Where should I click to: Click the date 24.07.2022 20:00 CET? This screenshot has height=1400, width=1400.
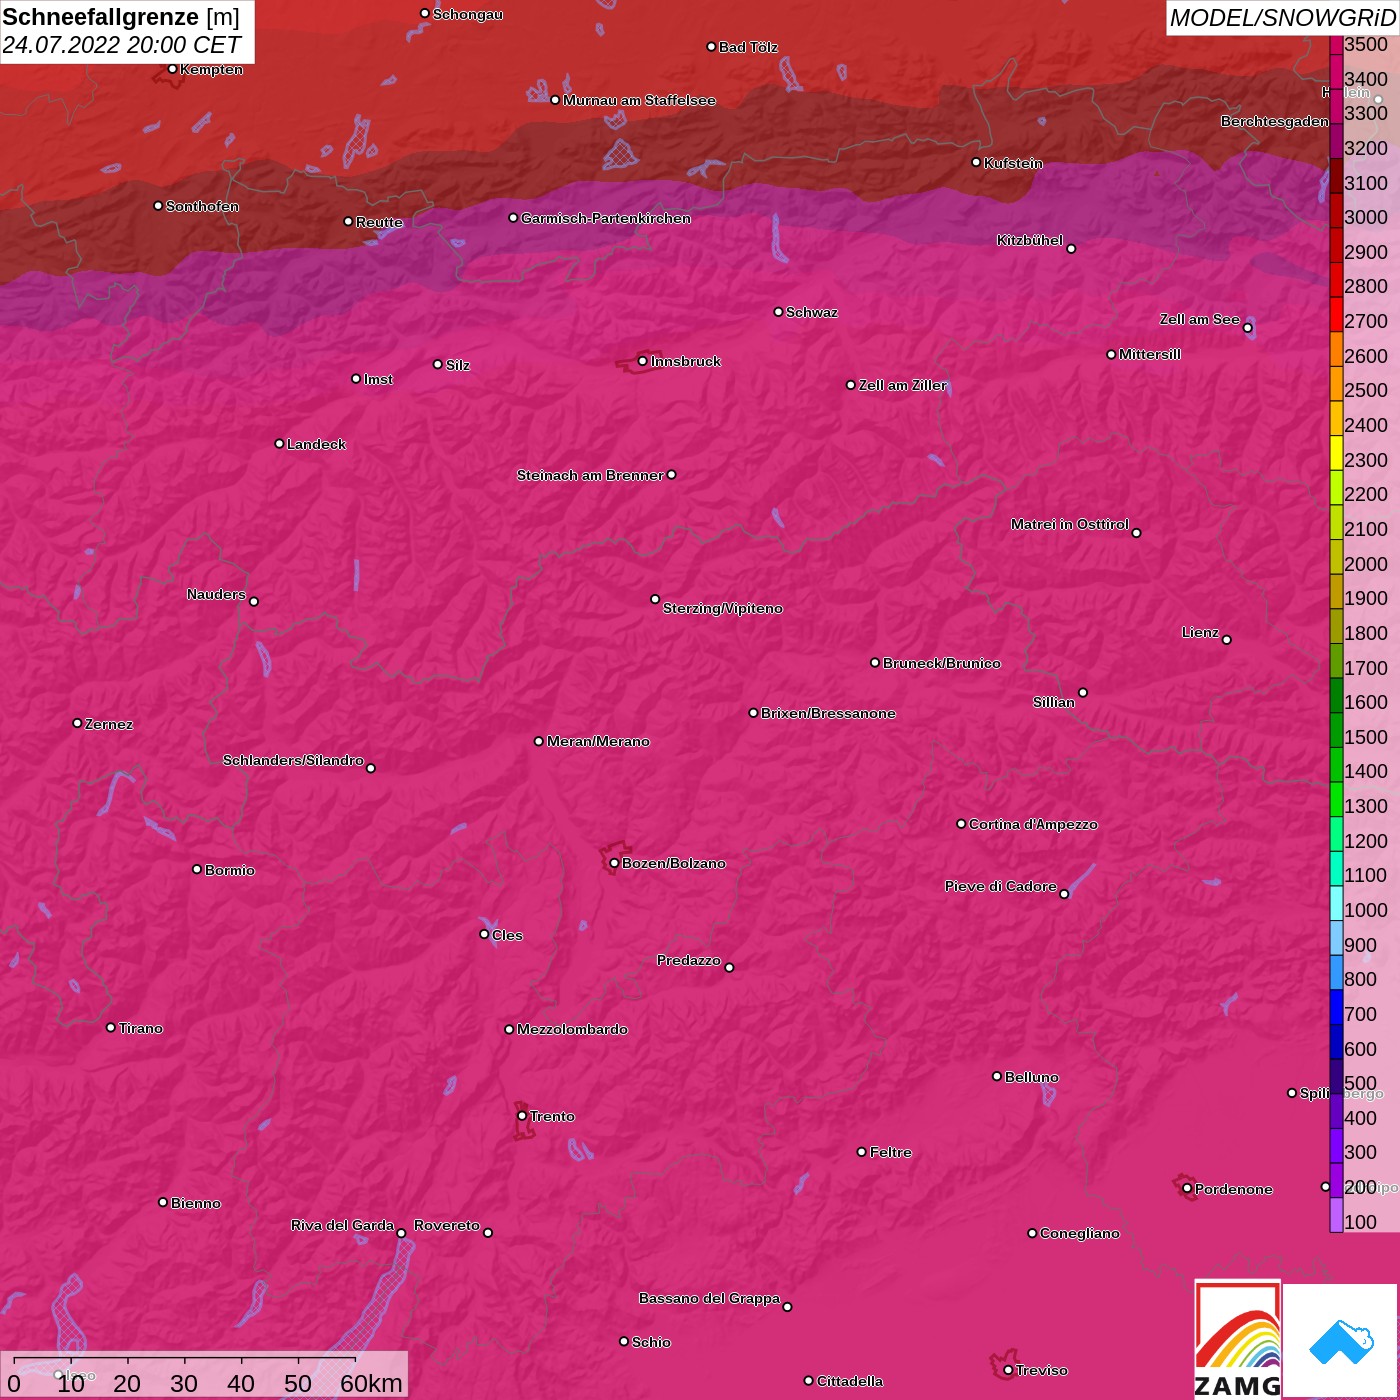click(121, 45)
